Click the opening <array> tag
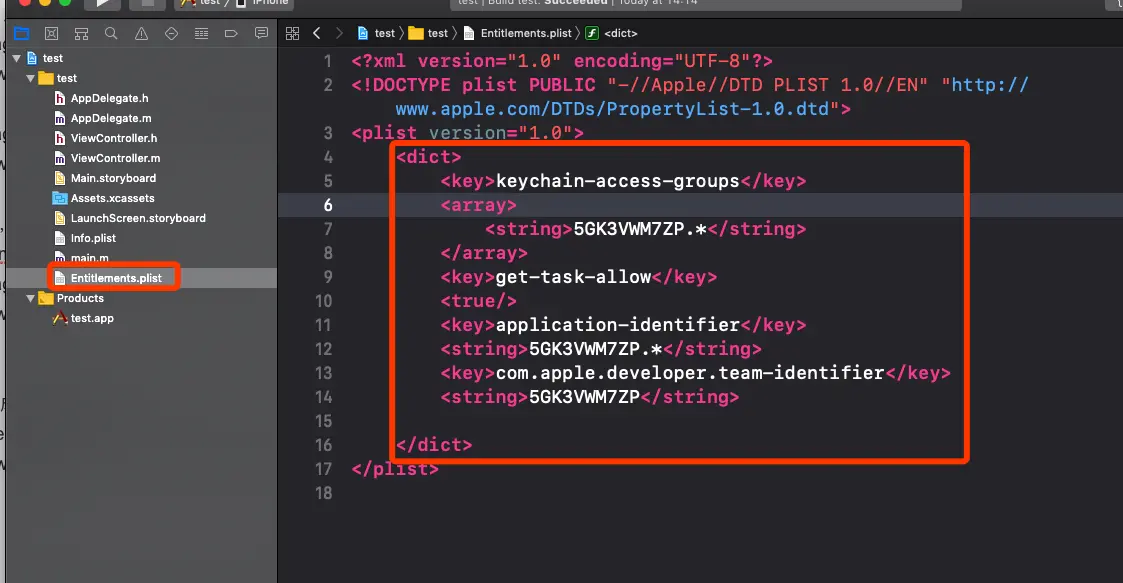This screenshot has width=1123, height=583. tap(478, 205)
